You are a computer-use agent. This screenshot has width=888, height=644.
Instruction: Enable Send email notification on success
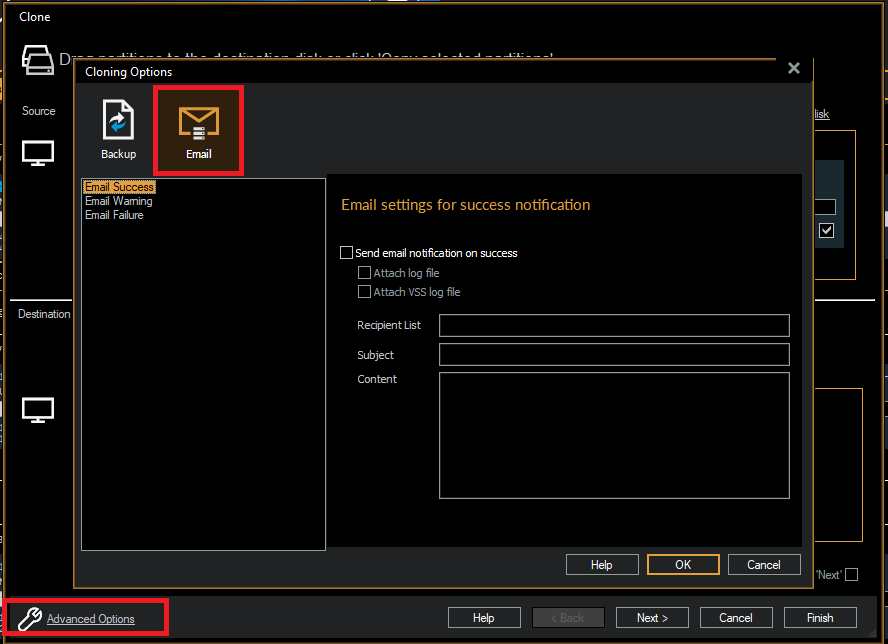point(347,253)
